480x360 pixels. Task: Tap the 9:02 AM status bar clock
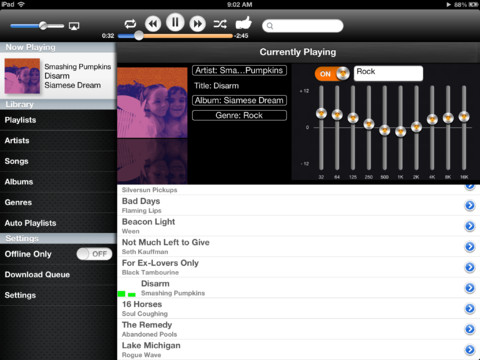click(240, 5)
